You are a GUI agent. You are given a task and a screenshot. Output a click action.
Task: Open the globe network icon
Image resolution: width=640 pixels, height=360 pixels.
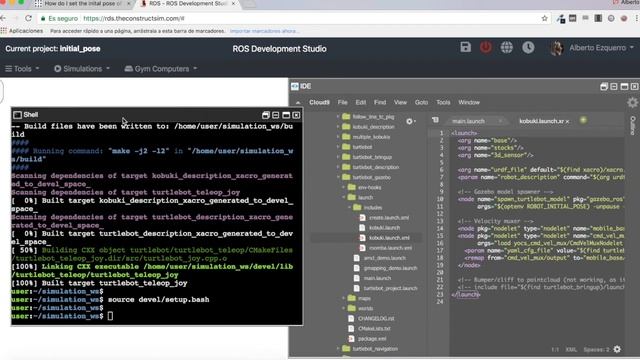507,47
